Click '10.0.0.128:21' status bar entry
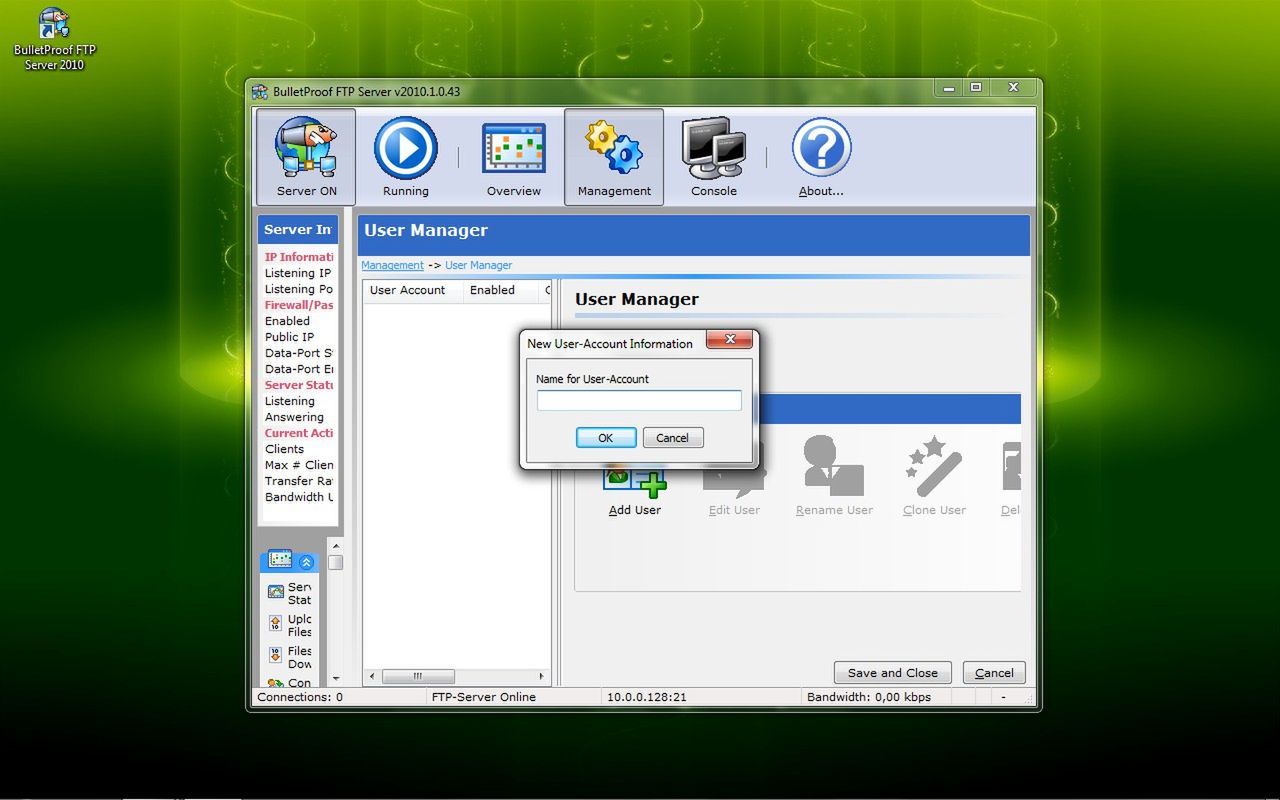Screen dimensions: 1280x800 click(647, 697)
